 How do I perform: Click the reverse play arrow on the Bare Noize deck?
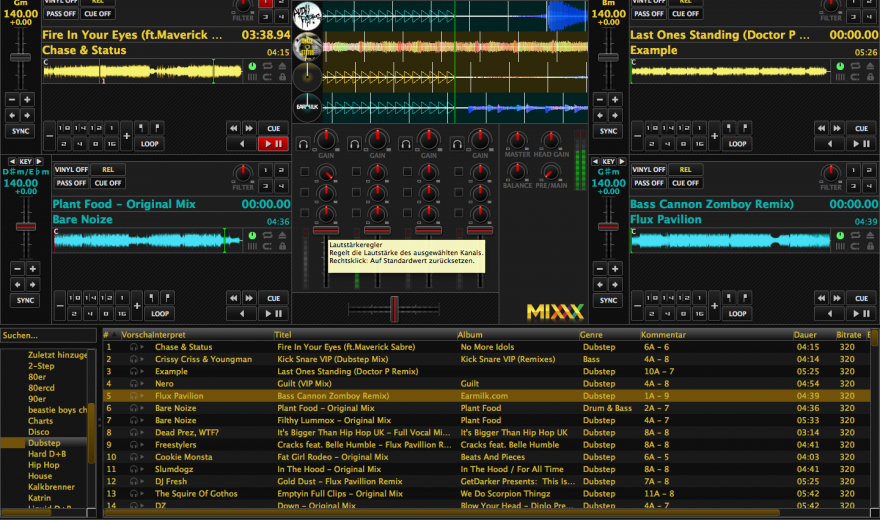243,314
